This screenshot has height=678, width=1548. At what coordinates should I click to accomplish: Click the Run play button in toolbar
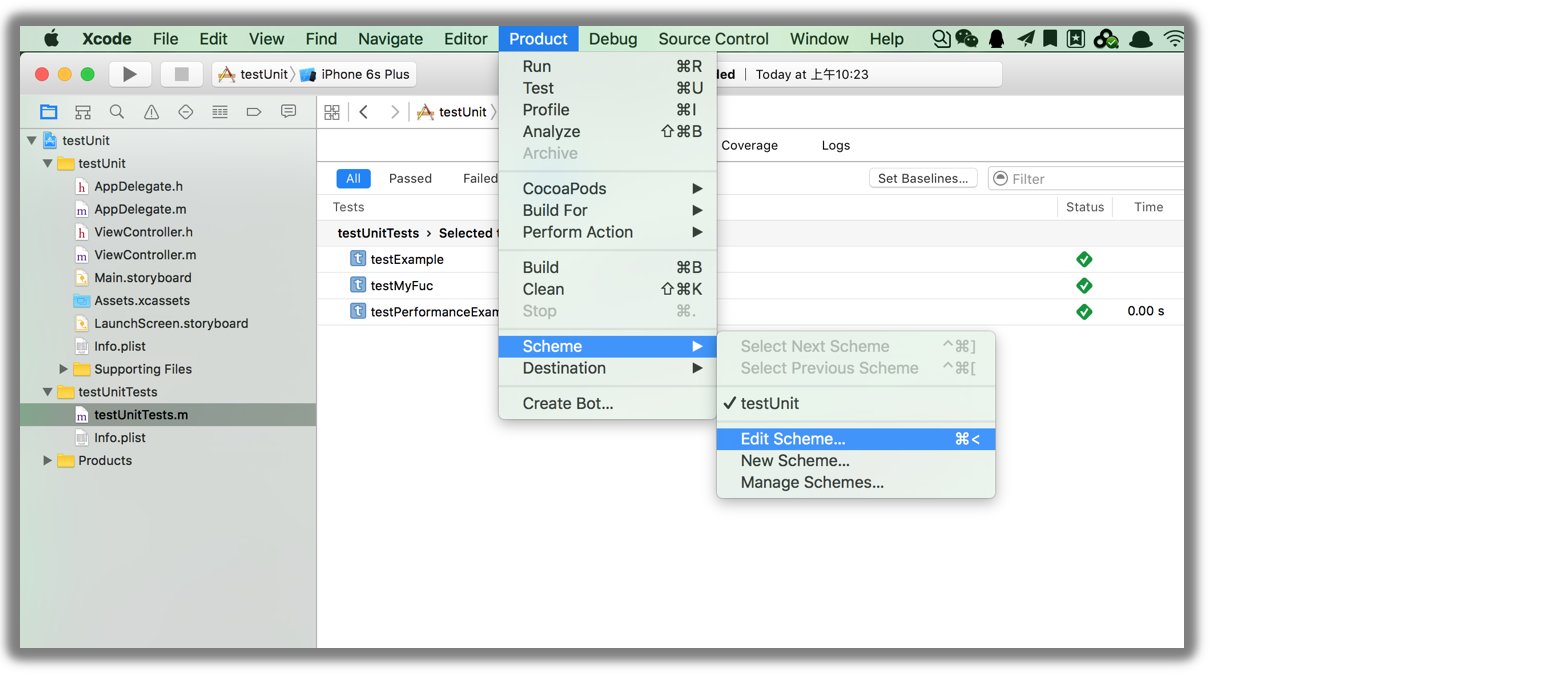(130, 74)
